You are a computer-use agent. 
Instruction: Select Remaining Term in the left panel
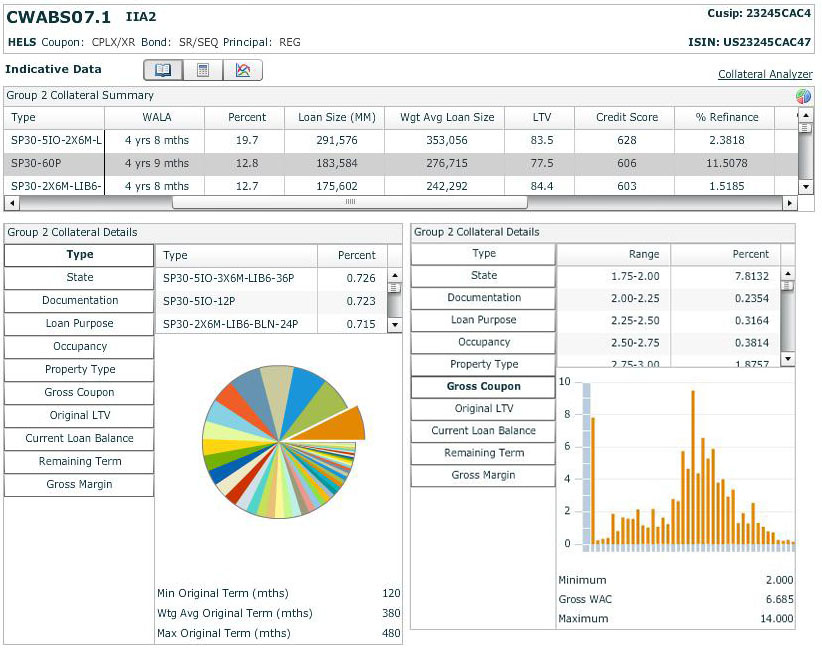pyautogui.click(x=78, y=462)
